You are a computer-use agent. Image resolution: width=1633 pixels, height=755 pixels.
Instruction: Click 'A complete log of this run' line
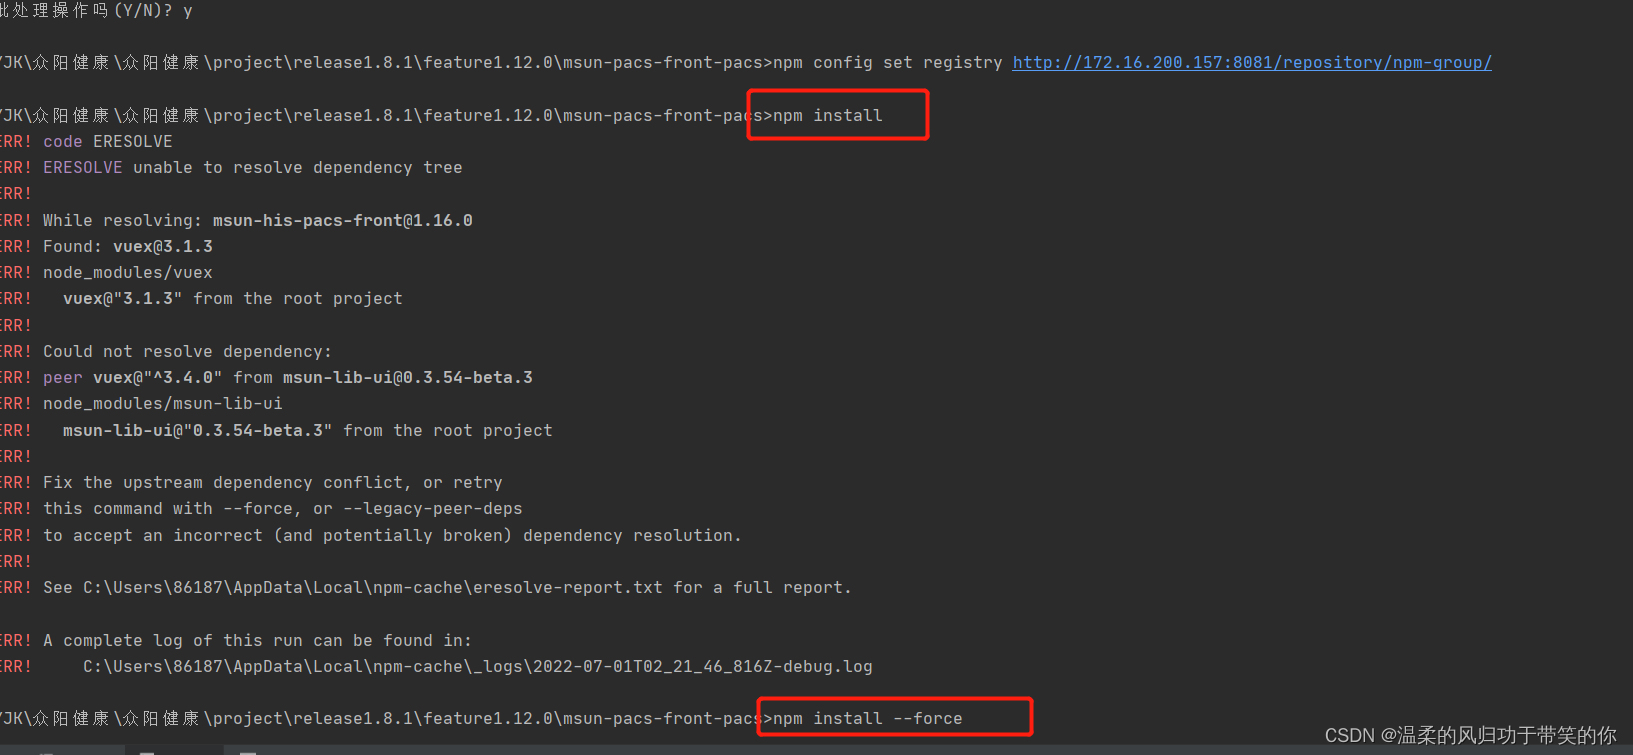(x=258, y=640)
